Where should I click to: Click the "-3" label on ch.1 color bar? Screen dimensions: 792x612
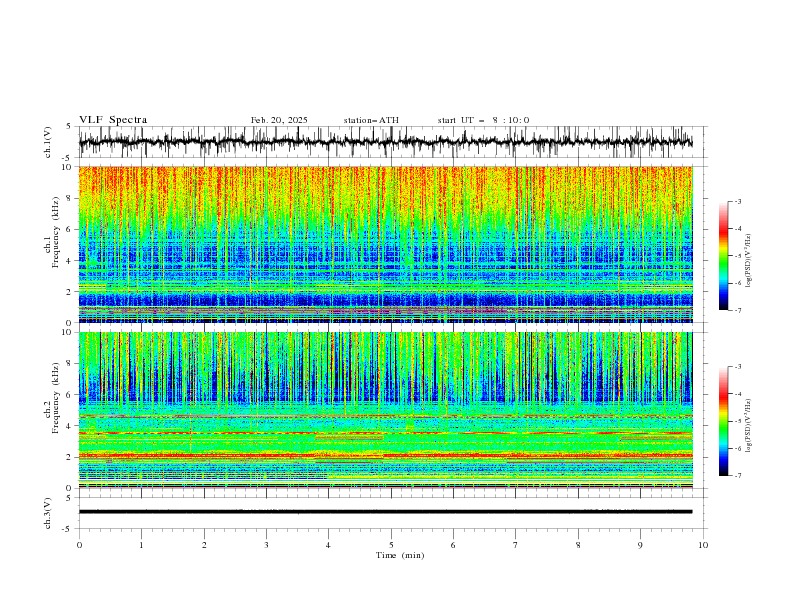(737, 201)
